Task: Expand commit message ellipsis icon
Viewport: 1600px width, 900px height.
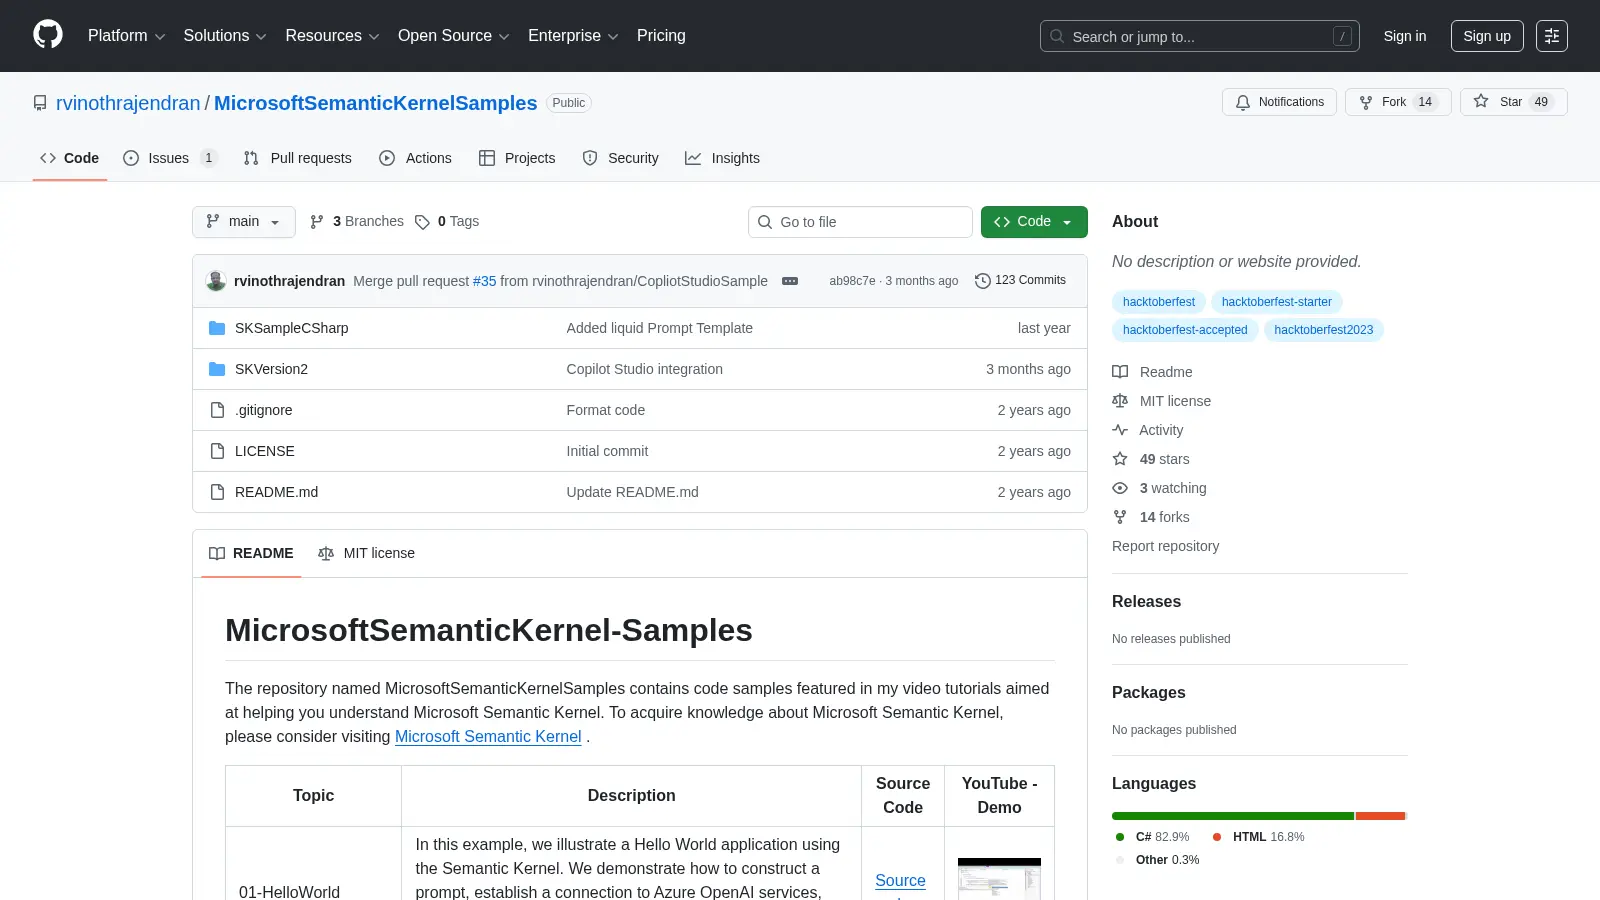Action: coord(790,281)
